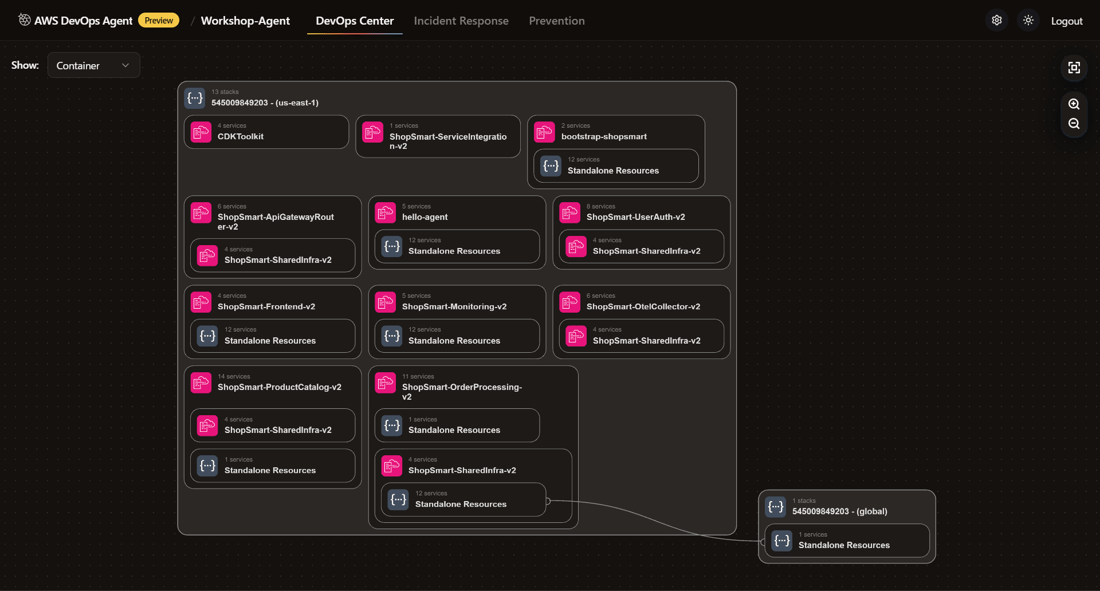Switch to the Incident Response tab
The height and width of the screenshot is (591, 1100).
461,19
